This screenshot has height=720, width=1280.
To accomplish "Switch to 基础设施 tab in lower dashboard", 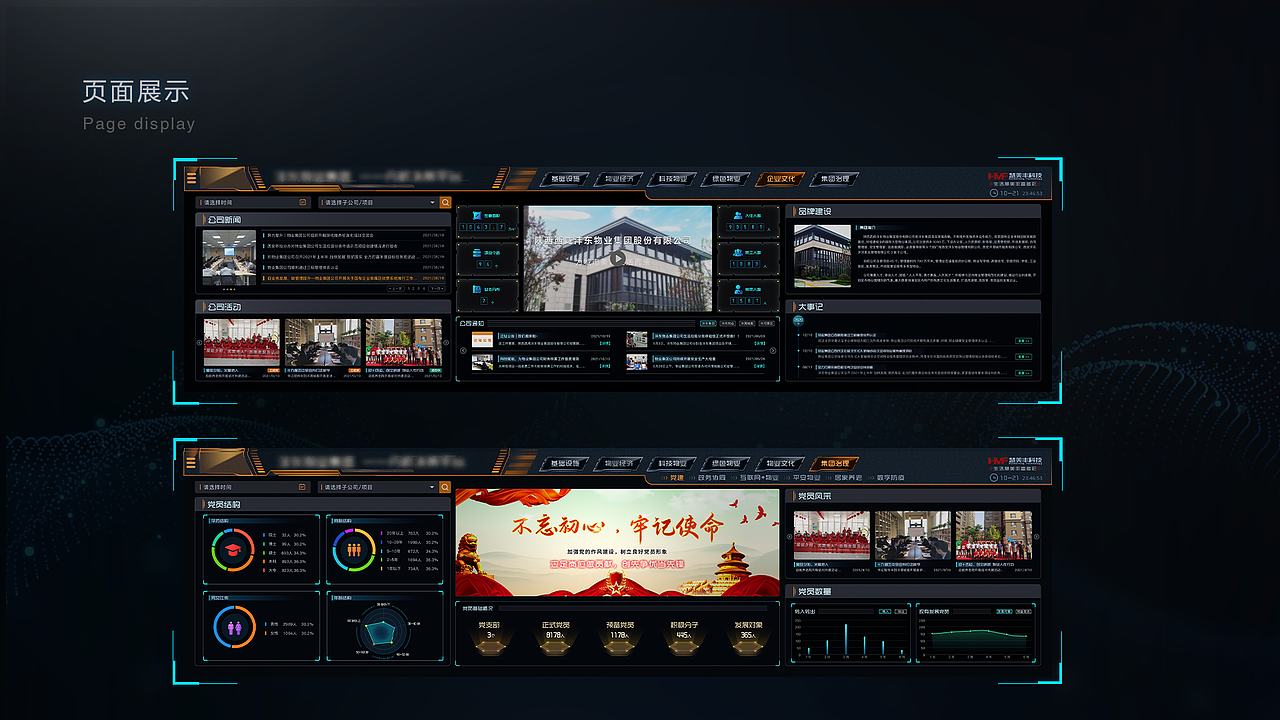I will 564,463.
